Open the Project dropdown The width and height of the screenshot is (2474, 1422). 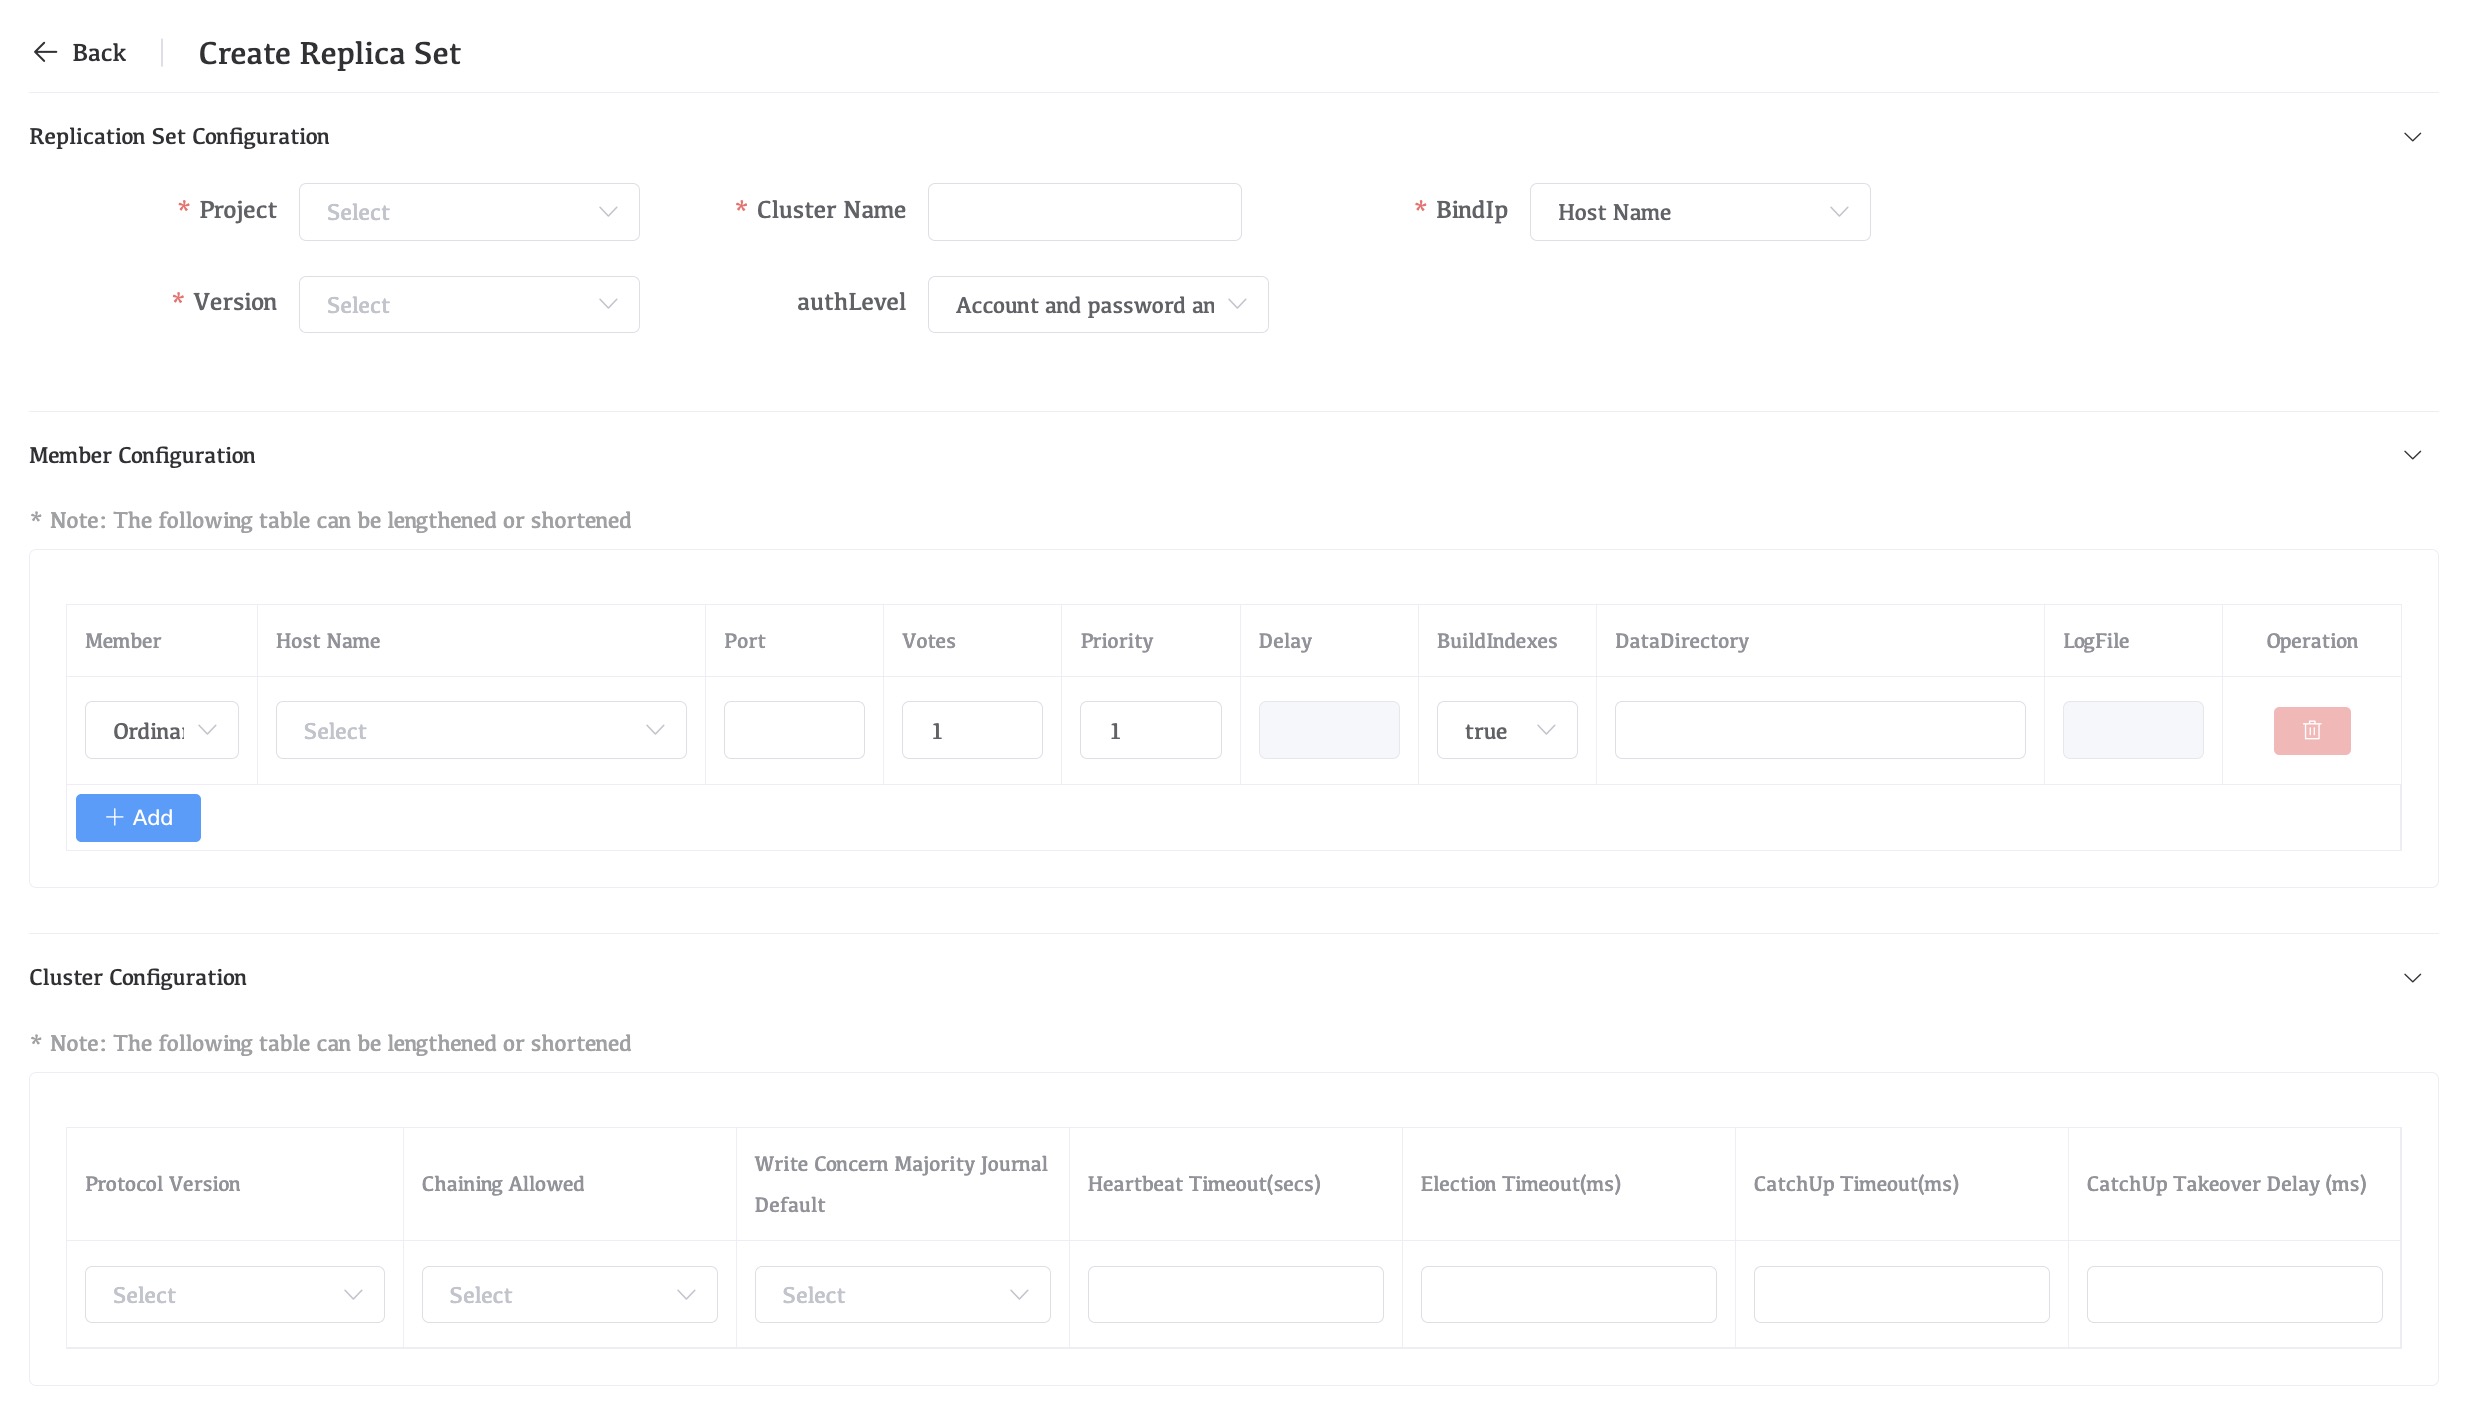pyautogui.click(x=468, y=212)
